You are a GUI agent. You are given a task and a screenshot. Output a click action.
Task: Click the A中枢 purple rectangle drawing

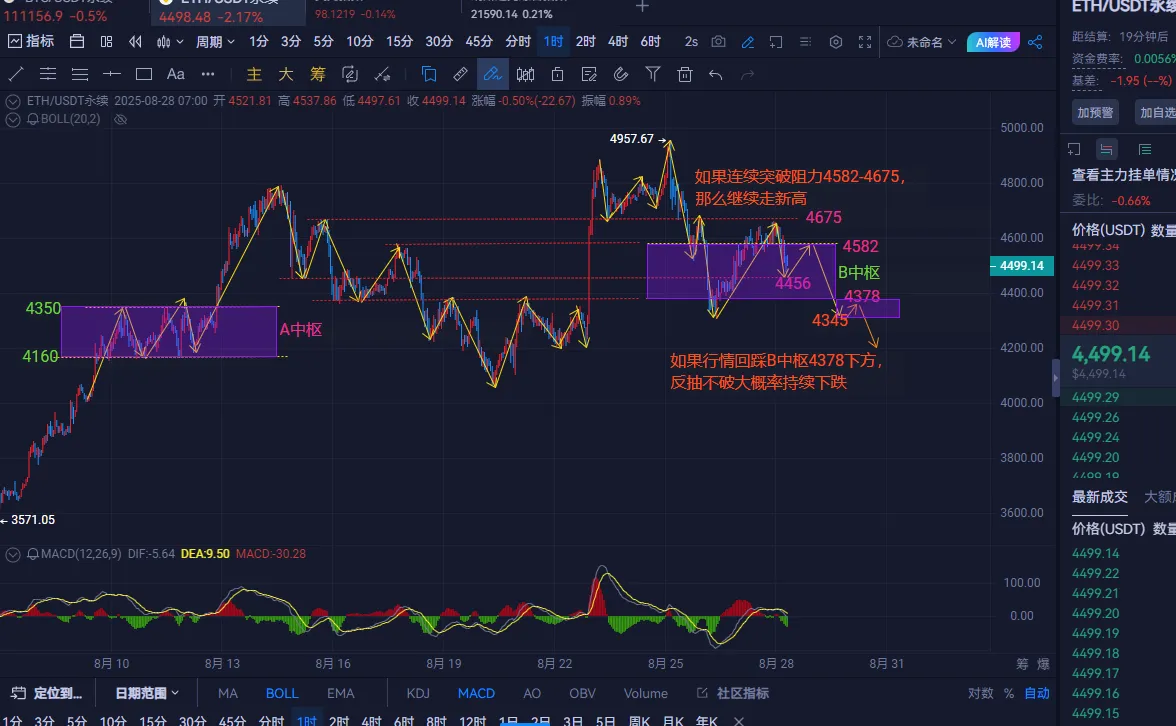[170, 332]
